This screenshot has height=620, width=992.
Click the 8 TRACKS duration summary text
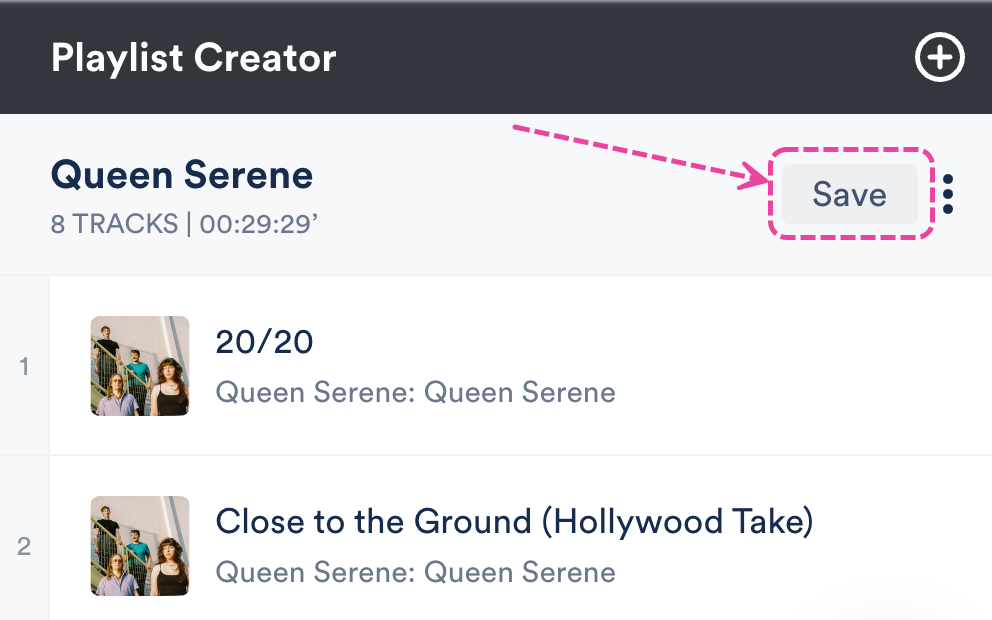(115, 224)
